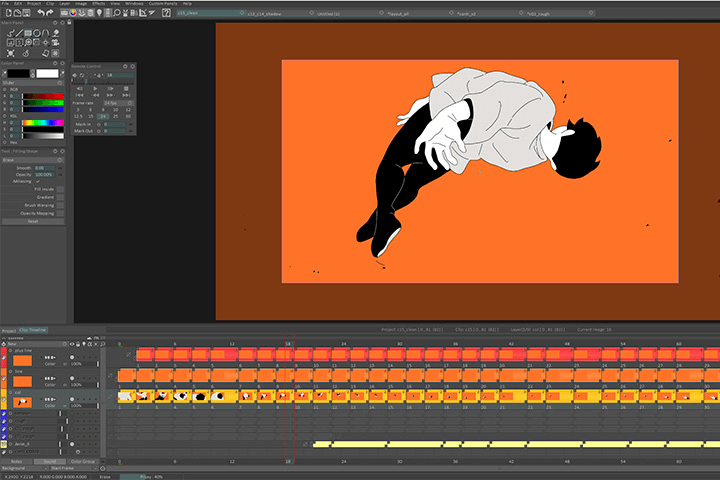
Task: Switch to the Clip Timeline tab
Action: pyautogui.click(x=33, y=330)
